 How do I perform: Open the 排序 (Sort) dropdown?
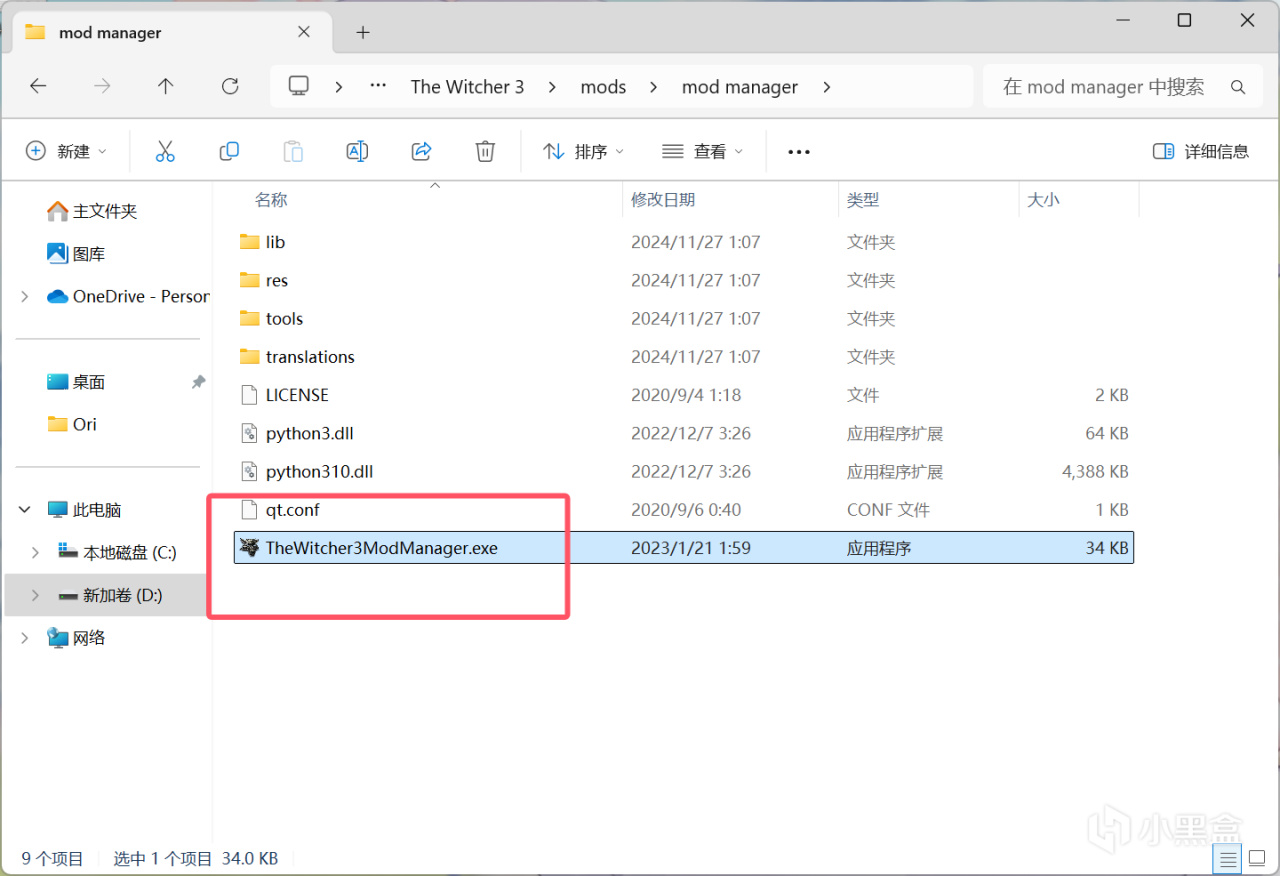point(583,151)
